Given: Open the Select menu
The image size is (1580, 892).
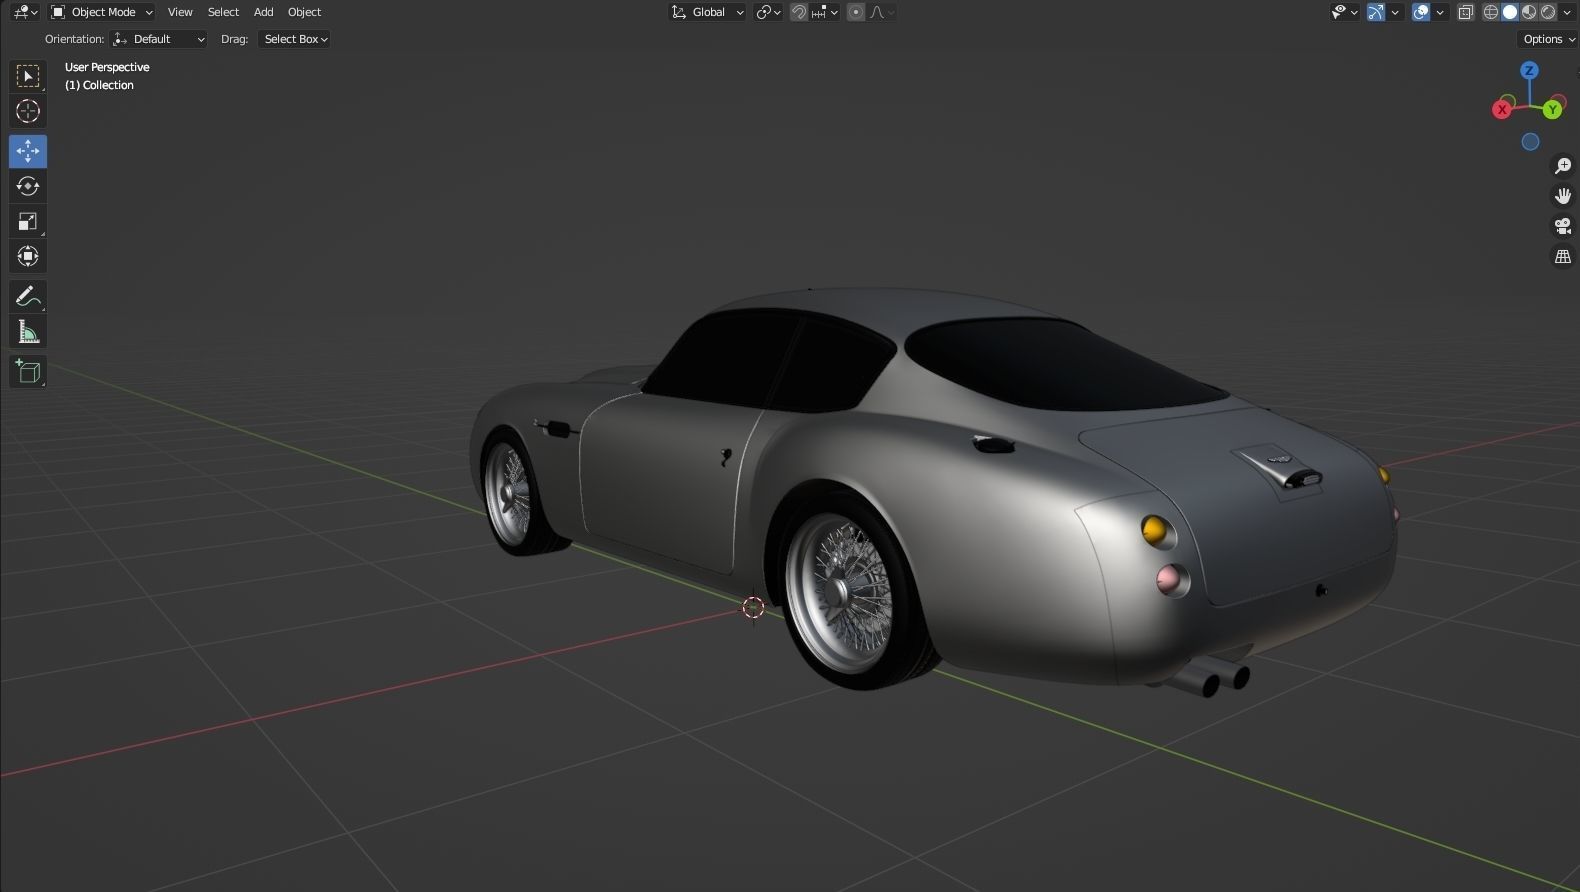Looking at the screenshot, I should 223,12.
